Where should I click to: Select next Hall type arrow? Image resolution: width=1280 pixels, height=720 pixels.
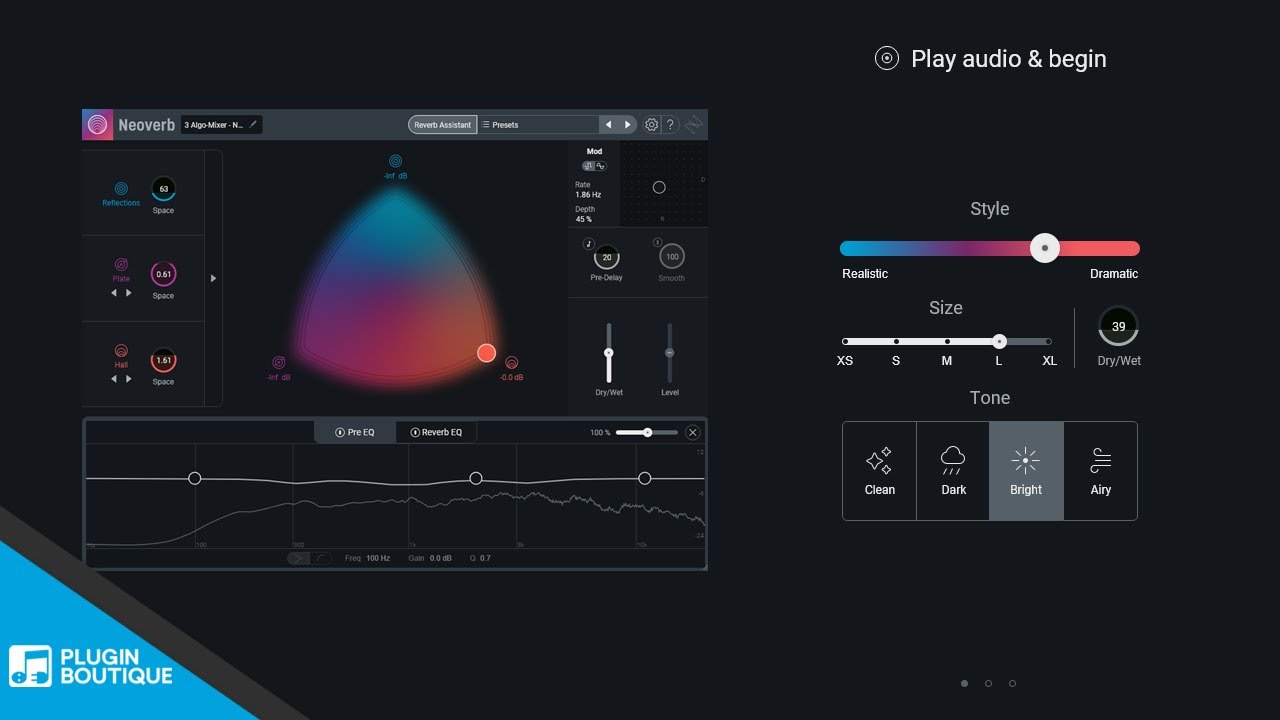(128, 379)
